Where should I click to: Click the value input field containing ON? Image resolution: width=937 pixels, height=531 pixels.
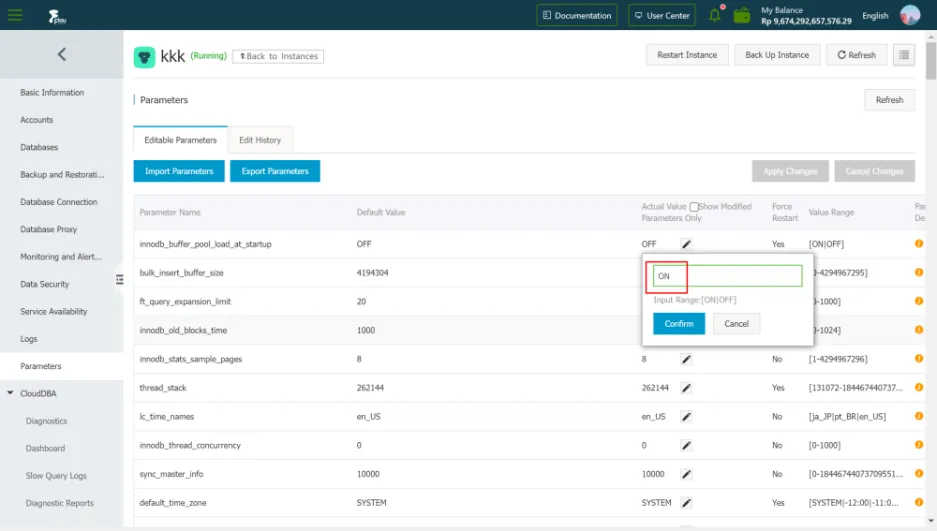pos(727,276)
